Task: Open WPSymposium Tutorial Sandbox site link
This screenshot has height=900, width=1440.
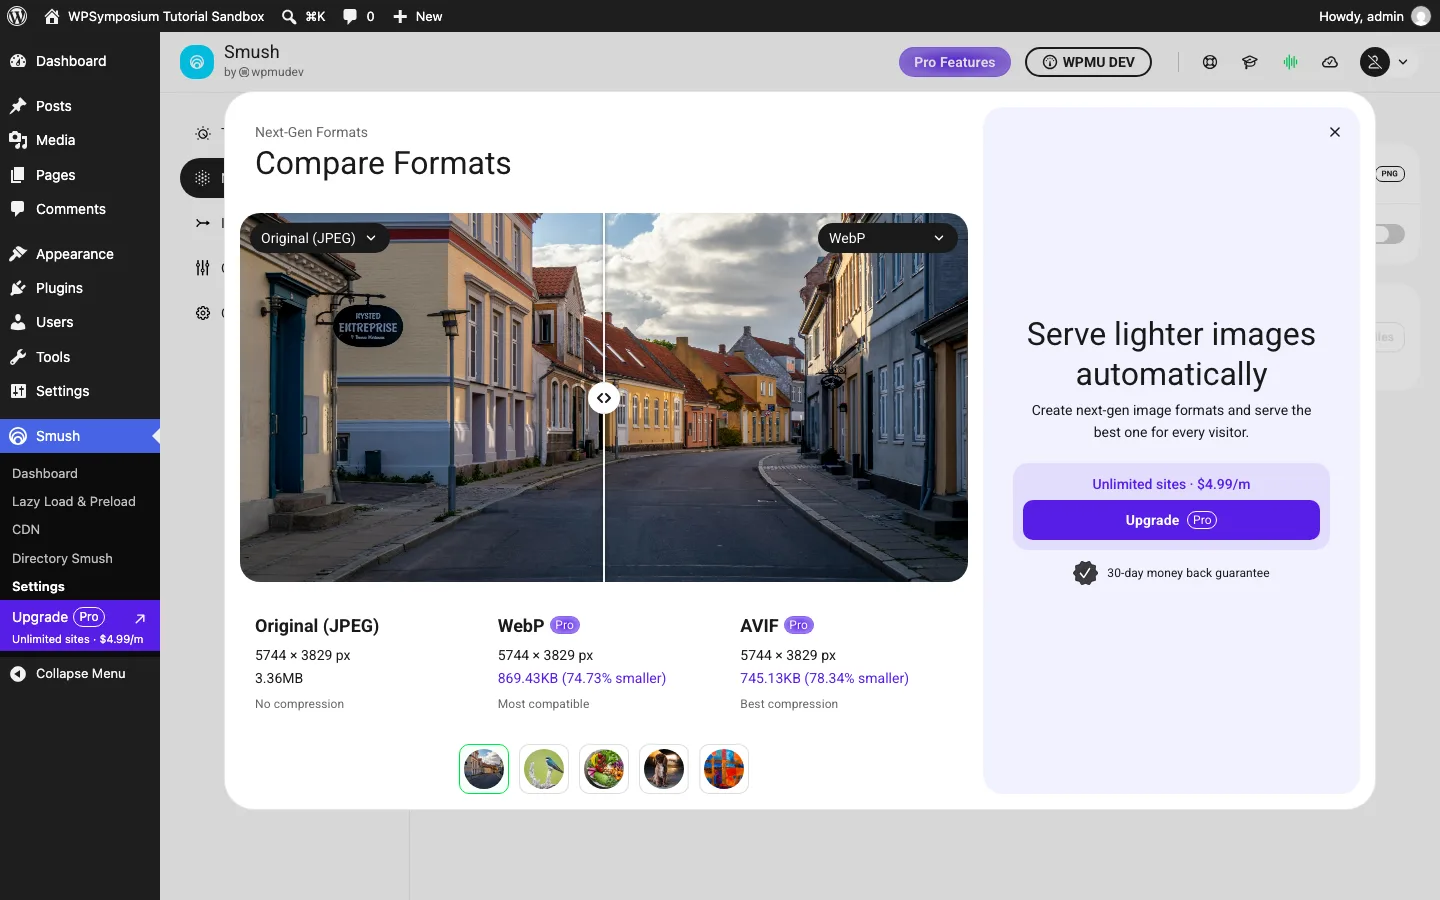Action: (154, 16)
